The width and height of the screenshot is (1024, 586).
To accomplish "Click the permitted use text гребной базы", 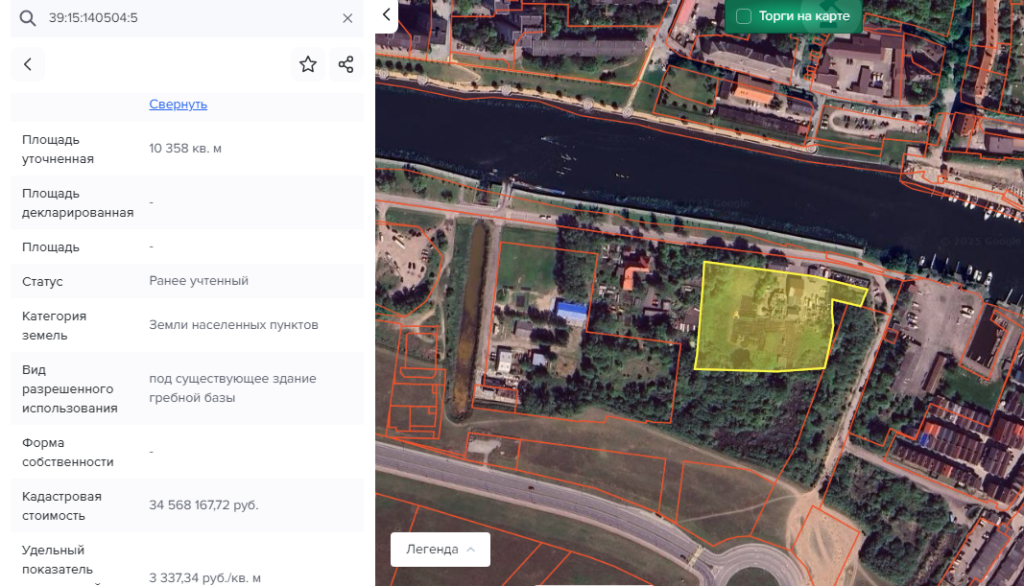I will 192,397.
